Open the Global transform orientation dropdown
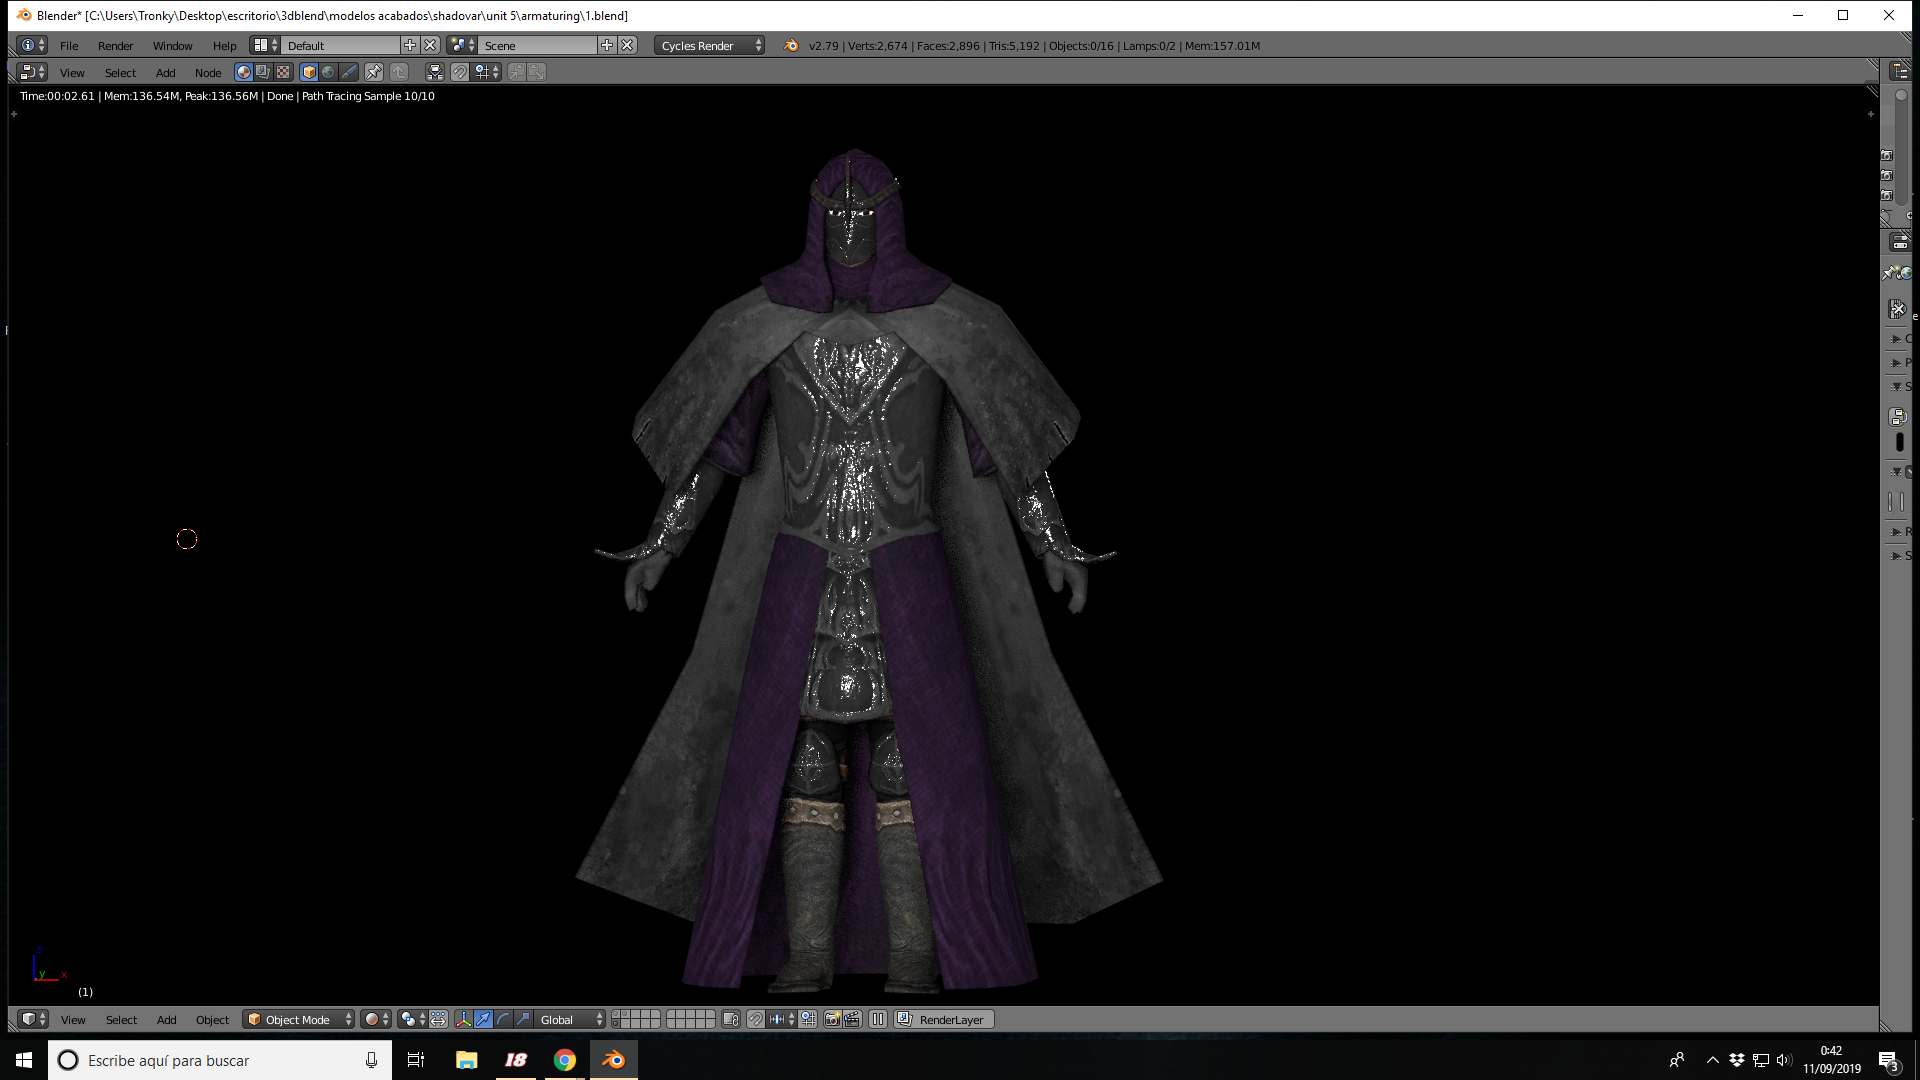The height and width of the screenshot is (1080, 1920). point(570,1019)
